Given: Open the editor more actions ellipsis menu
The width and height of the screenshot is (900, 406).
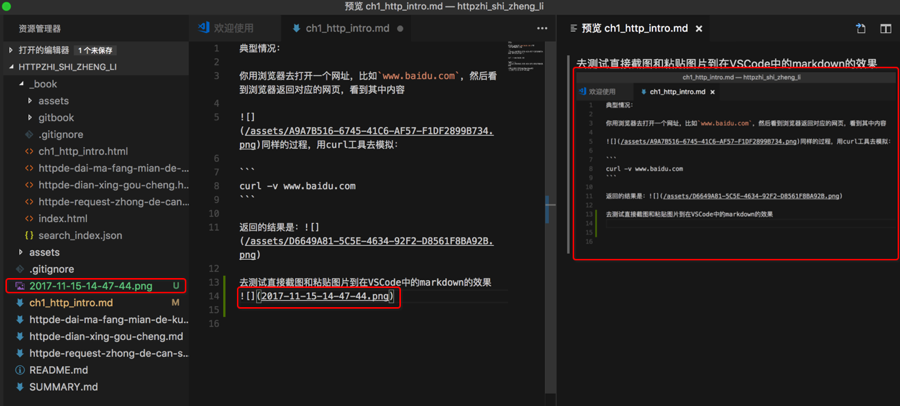Looking at the screenshot, I should tap(542, 28).
